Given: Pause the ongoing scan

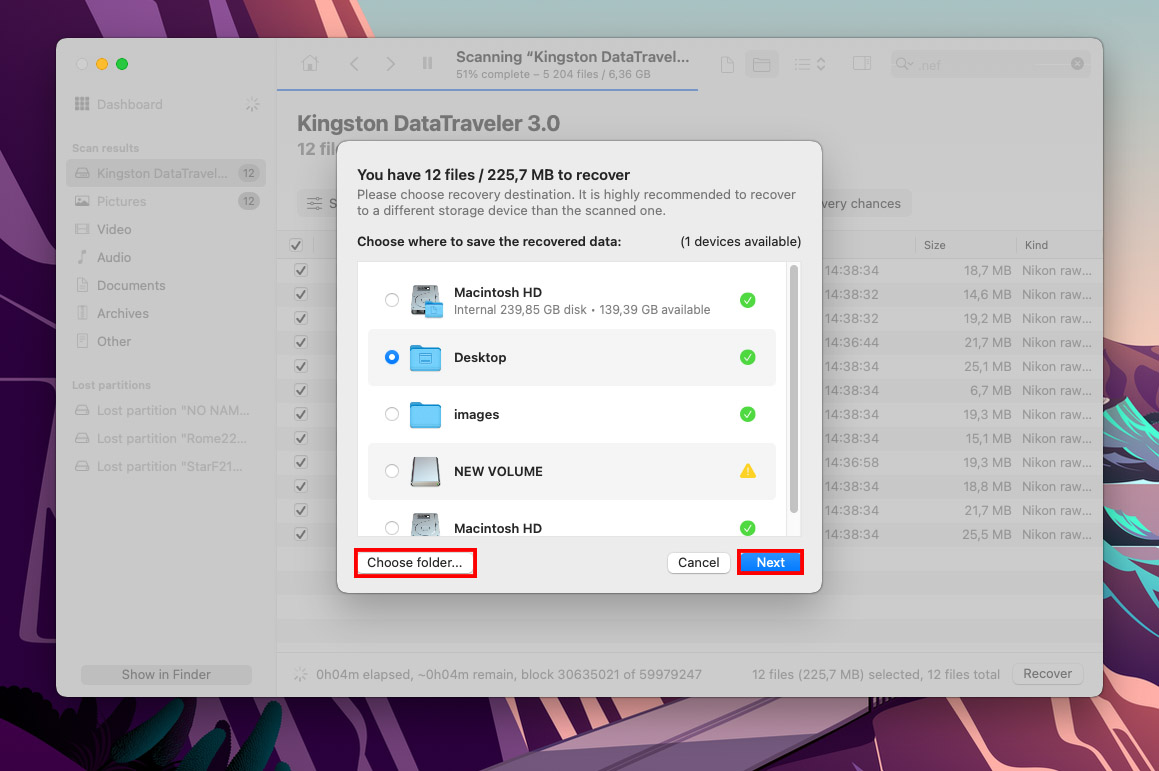Looking at the screenshot, I should point(427,63).
